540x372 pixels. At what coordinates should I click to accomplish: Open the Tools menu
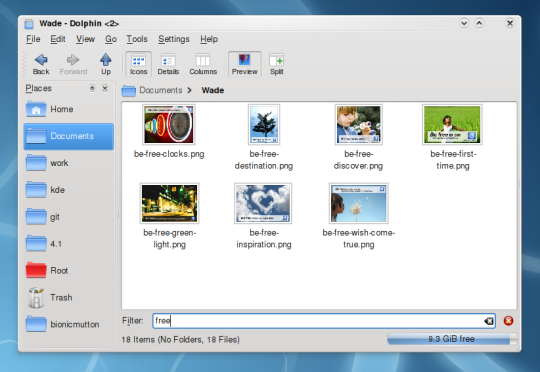[x=137, y=39]
